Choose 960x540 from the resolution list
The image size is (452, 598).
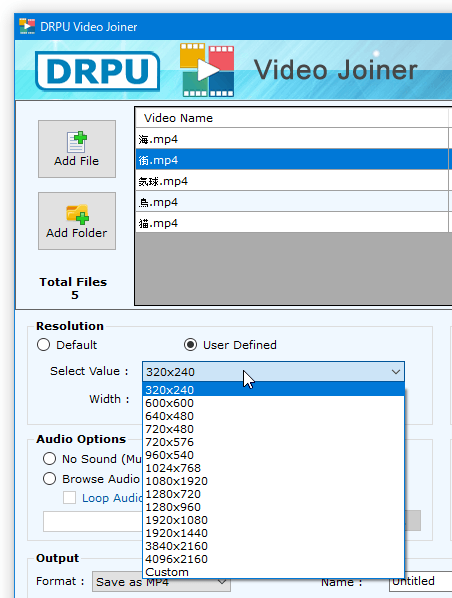tap(273, 455)
